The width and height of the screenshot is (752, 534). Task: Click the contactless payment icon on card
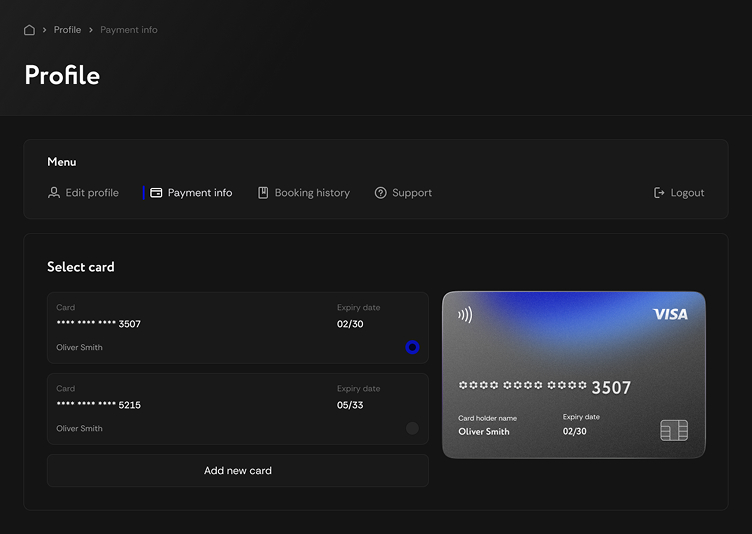465,315
